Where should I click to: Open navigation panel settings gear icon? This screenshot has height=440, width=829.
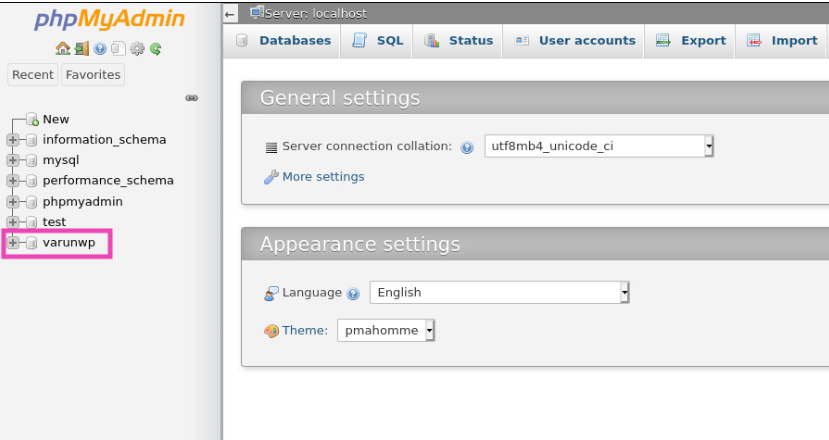point(137,49)
